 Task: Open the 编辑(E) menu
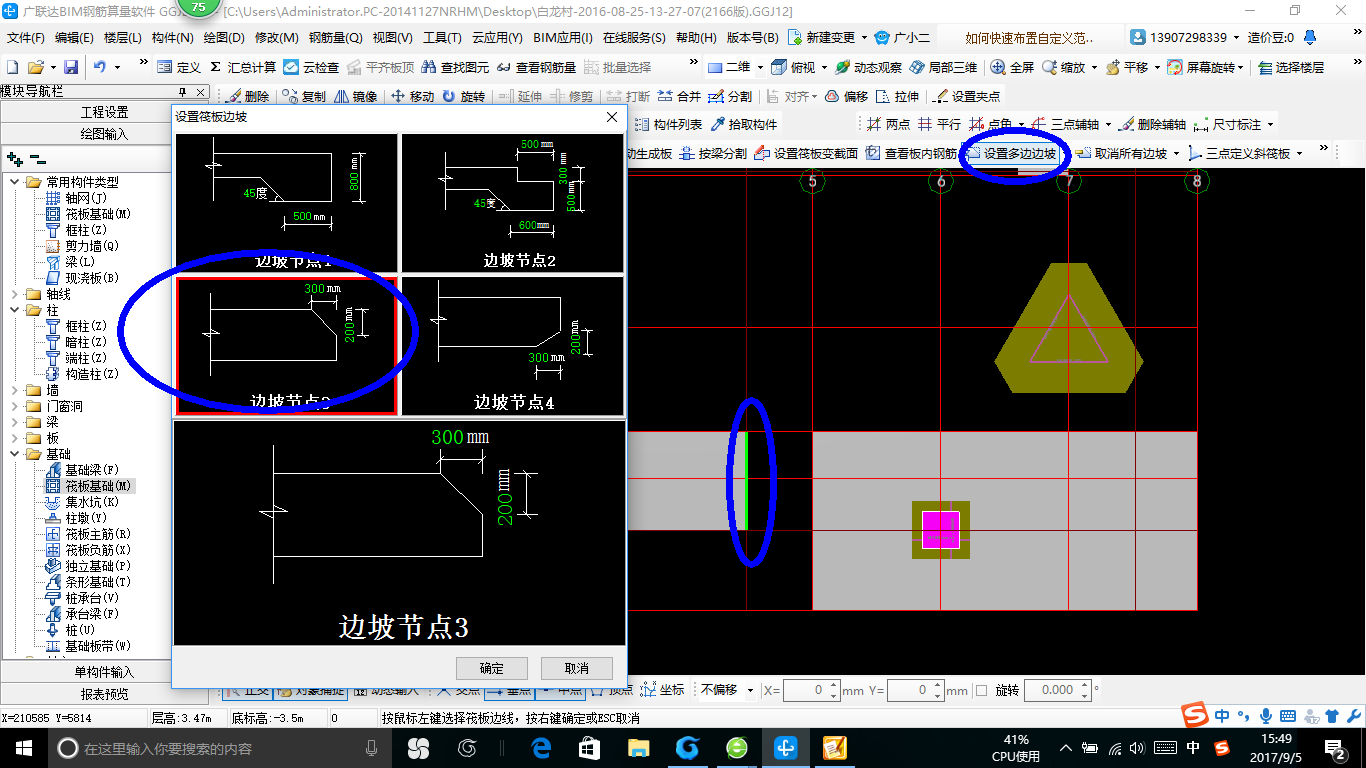pos(74,38)
